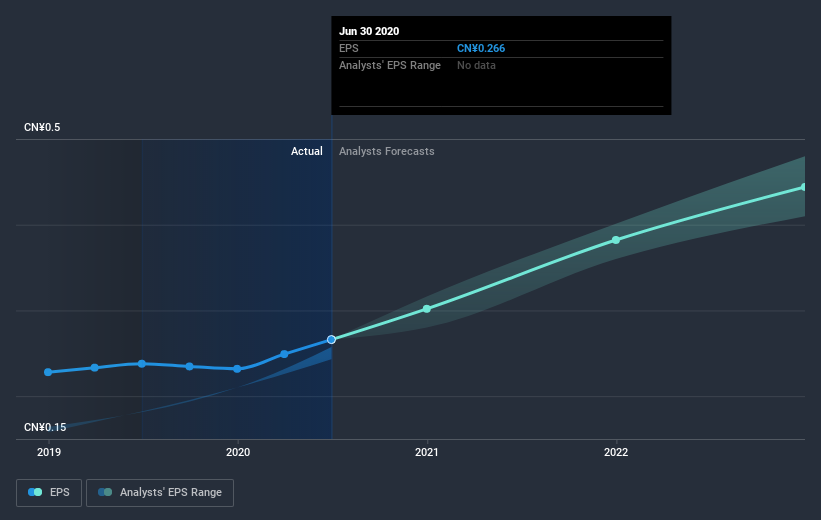This screenshot has height=520, width=821.
Task: Select the 2021 forecast EPS data point
Action: (x=427, y=309)
